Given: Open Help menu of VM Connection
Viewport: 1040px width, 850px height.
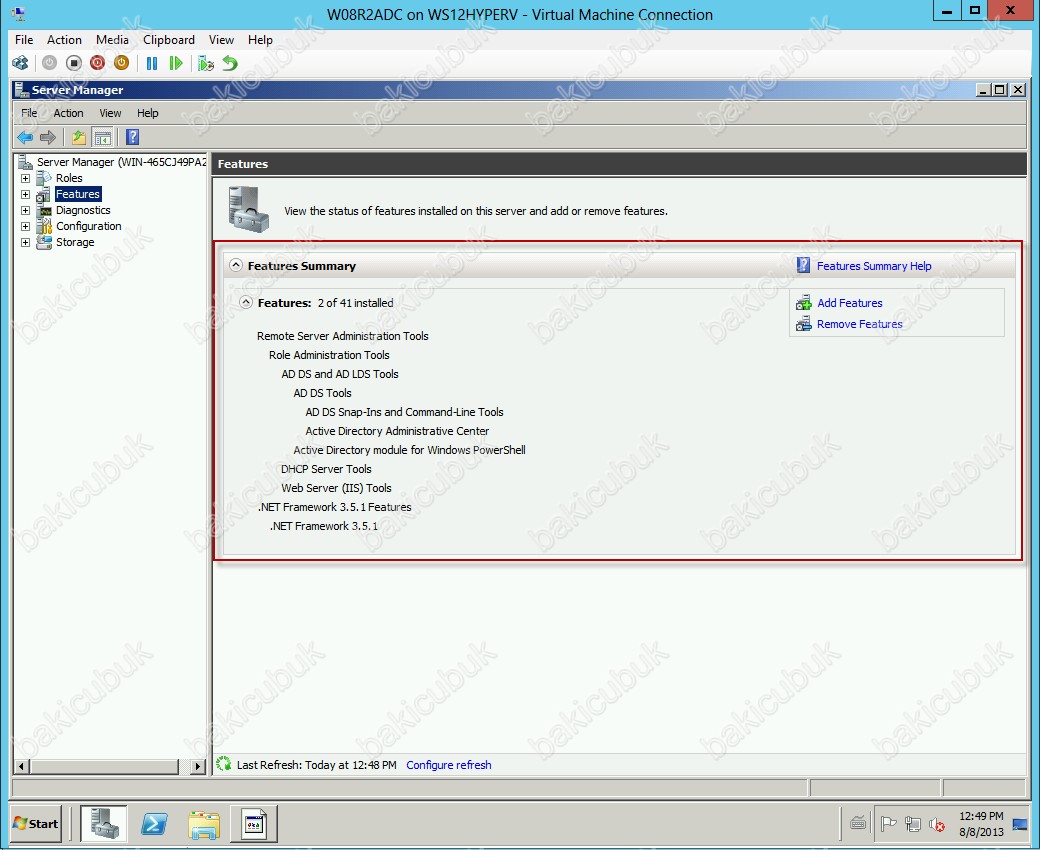Looking at the screenshot, I should [x=260, y=40].
